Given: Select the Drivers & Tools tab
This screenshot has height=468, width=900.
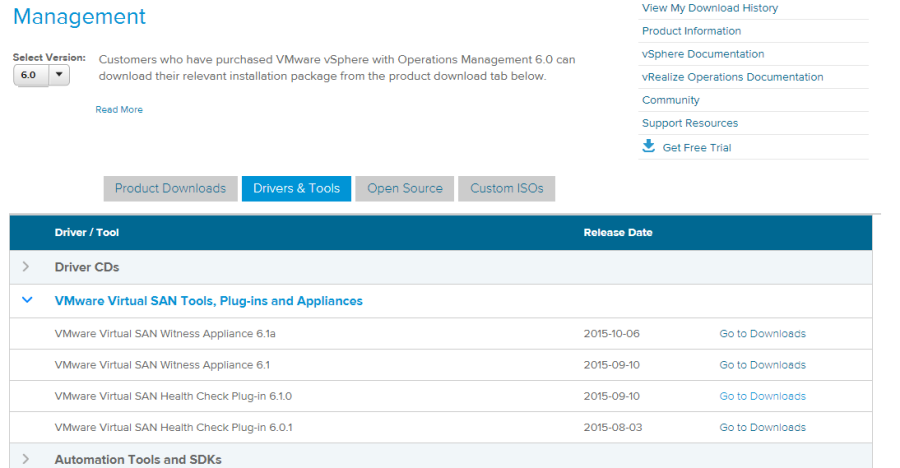Looking at the screenshot, I should (x=296, y=188).
